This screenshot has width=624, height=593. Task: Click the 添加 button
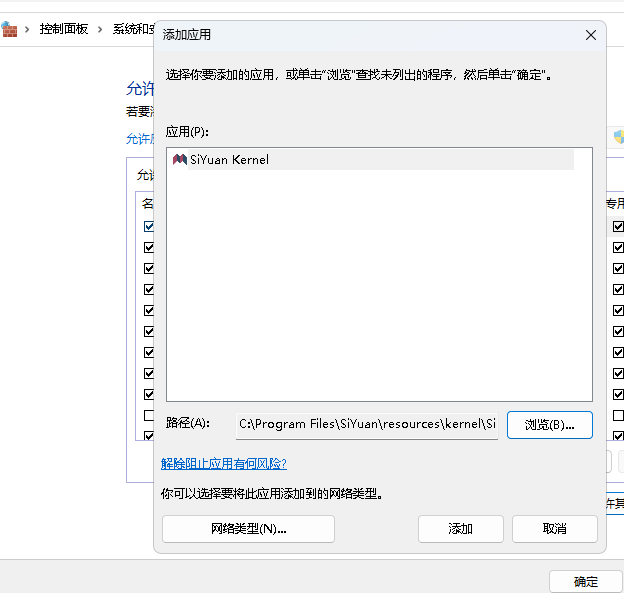tap(460, 529)
